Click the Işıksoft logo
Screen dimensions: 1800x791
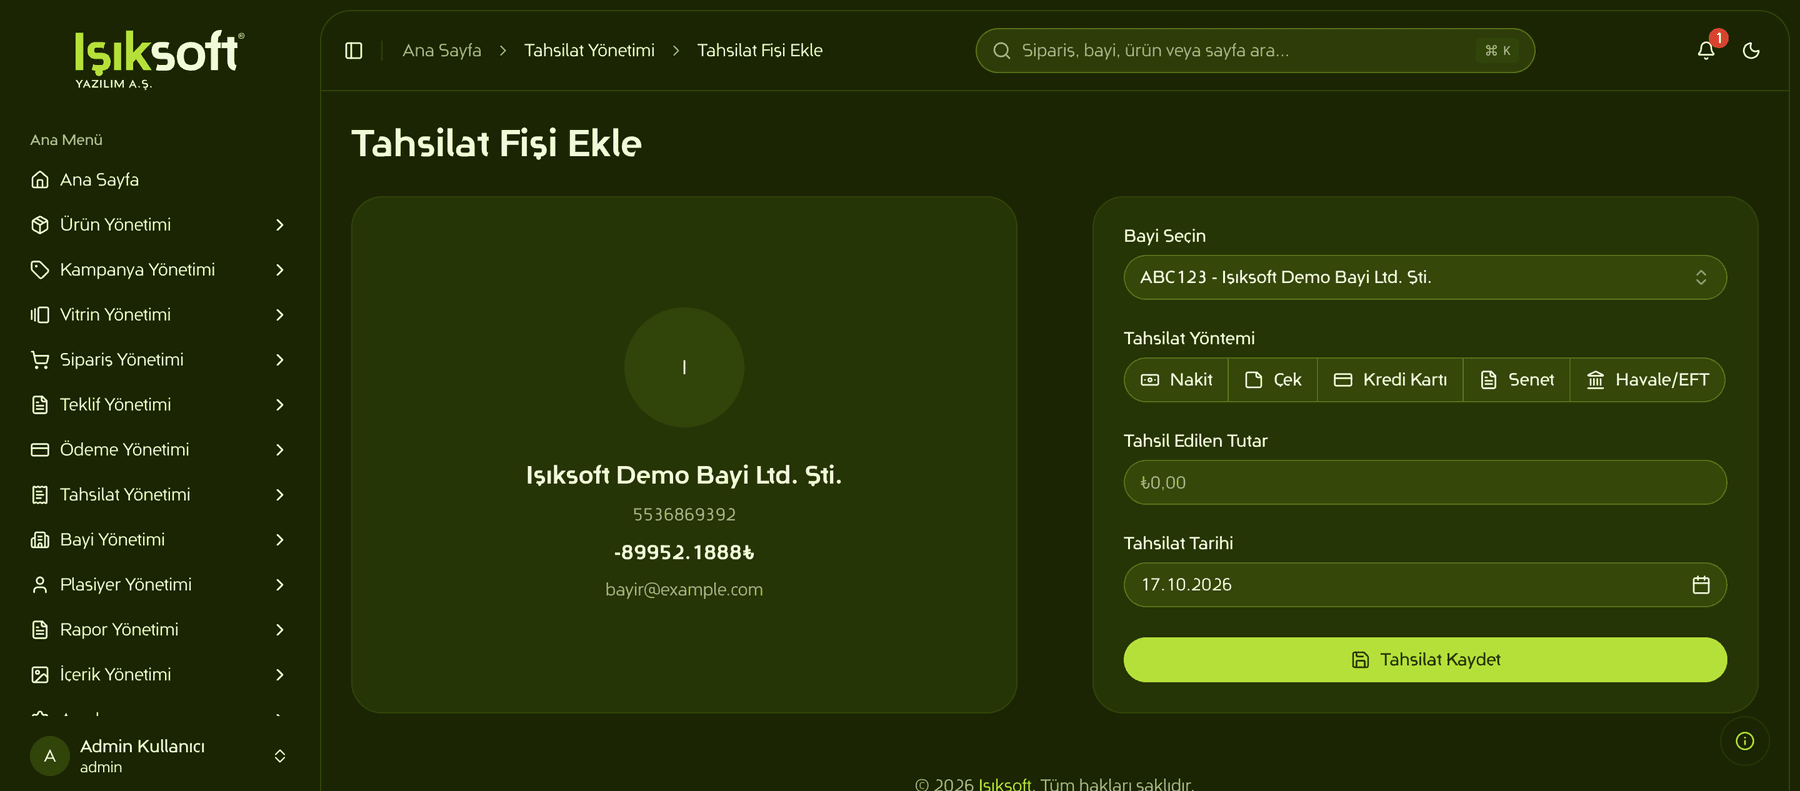point(159,59)
